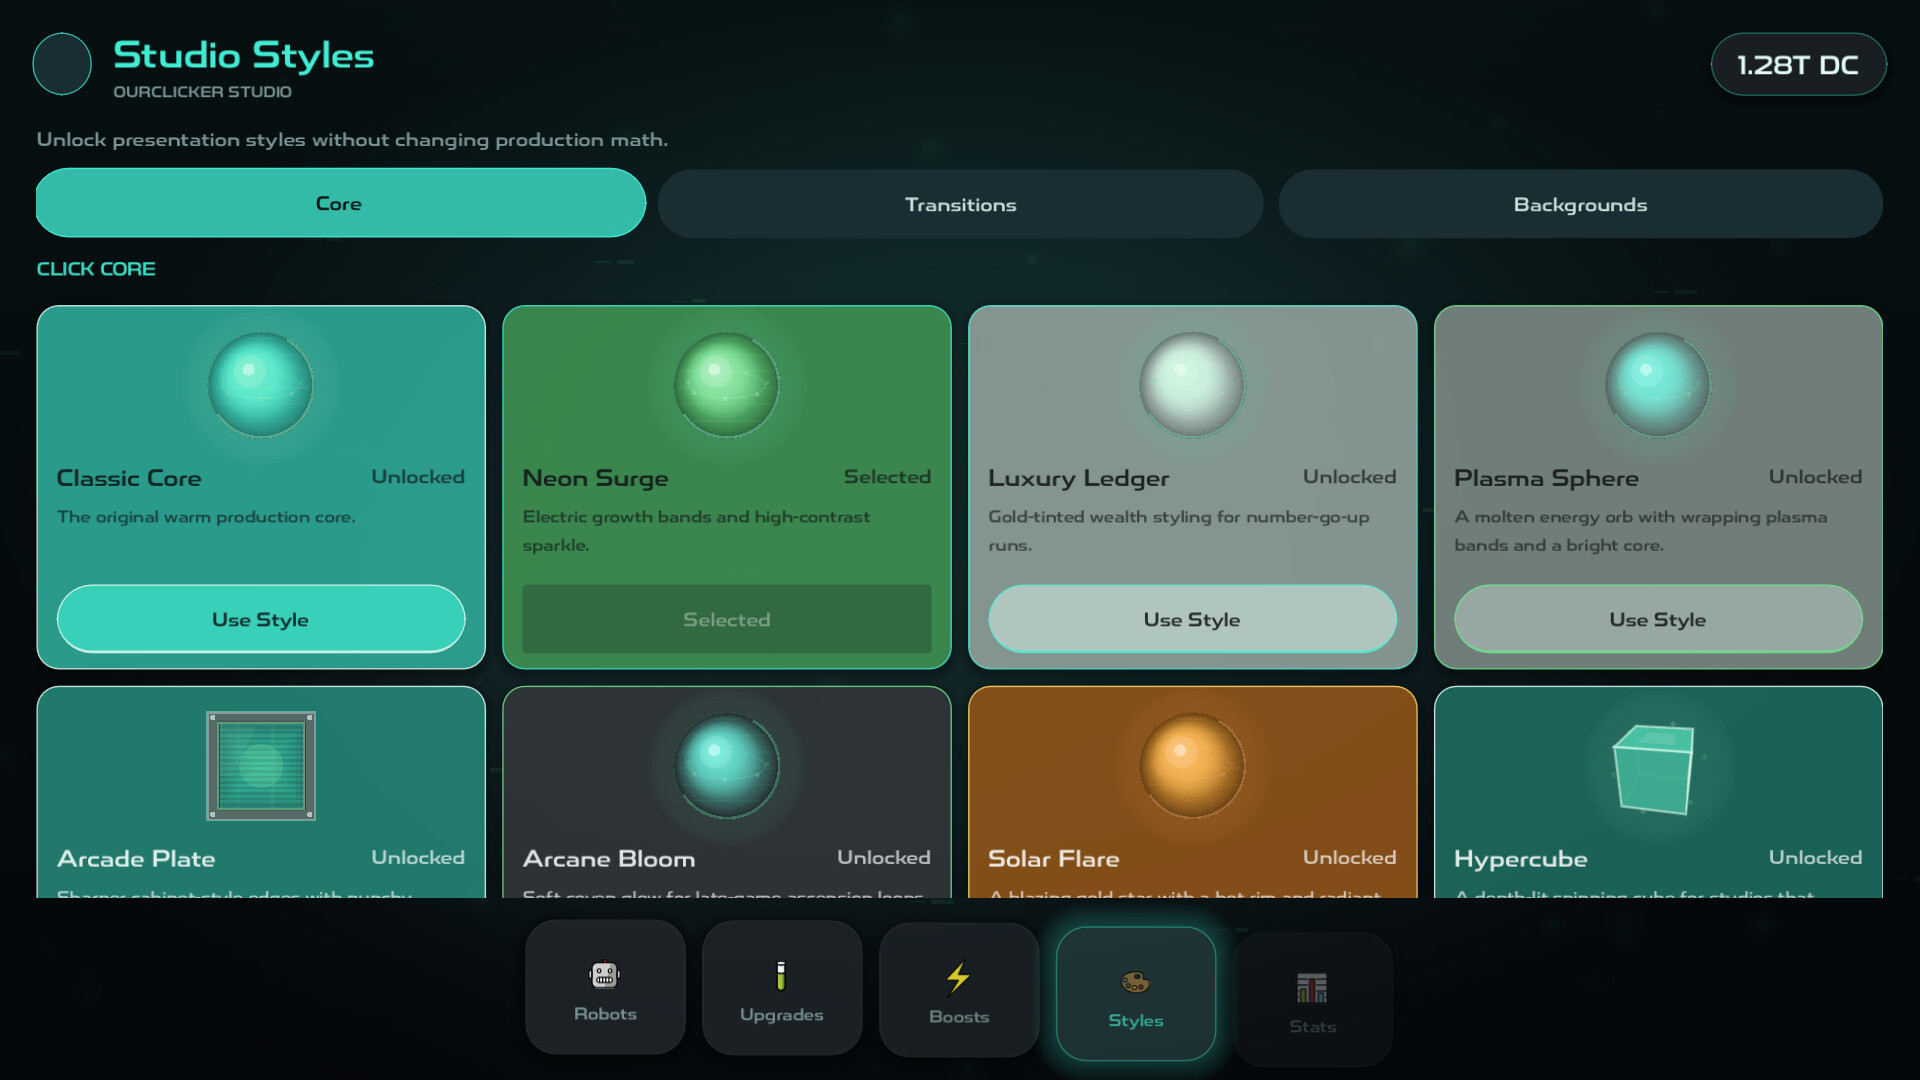Click the Arcade Plate card title
The height and width of the screenshot is (1080, 1920).
[136, 859]
